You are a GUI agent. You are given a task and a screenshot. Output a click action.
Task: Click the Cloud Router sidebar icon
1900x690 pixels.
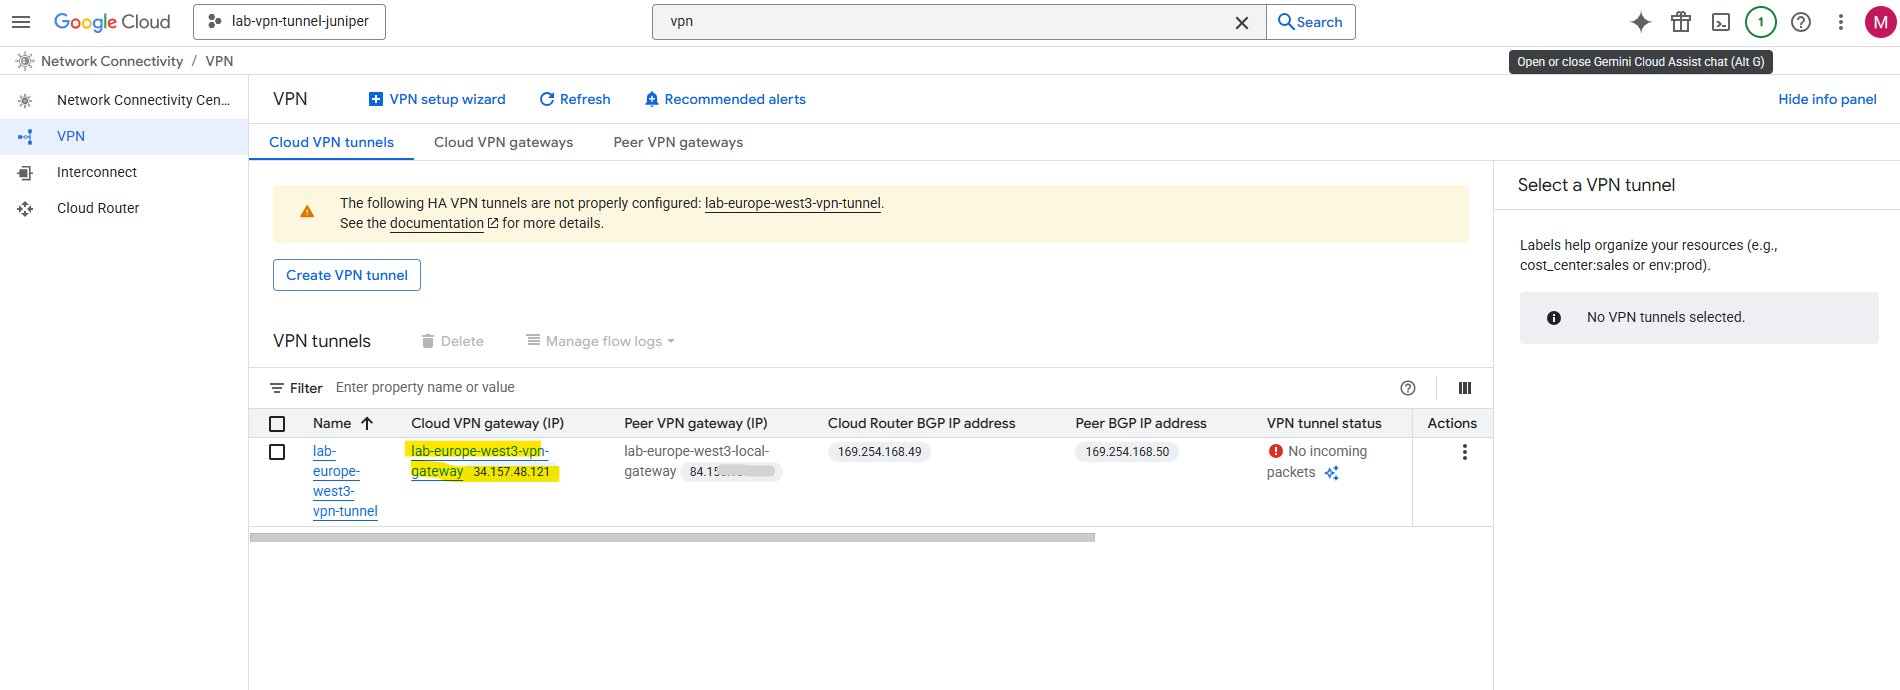(25, 209)
